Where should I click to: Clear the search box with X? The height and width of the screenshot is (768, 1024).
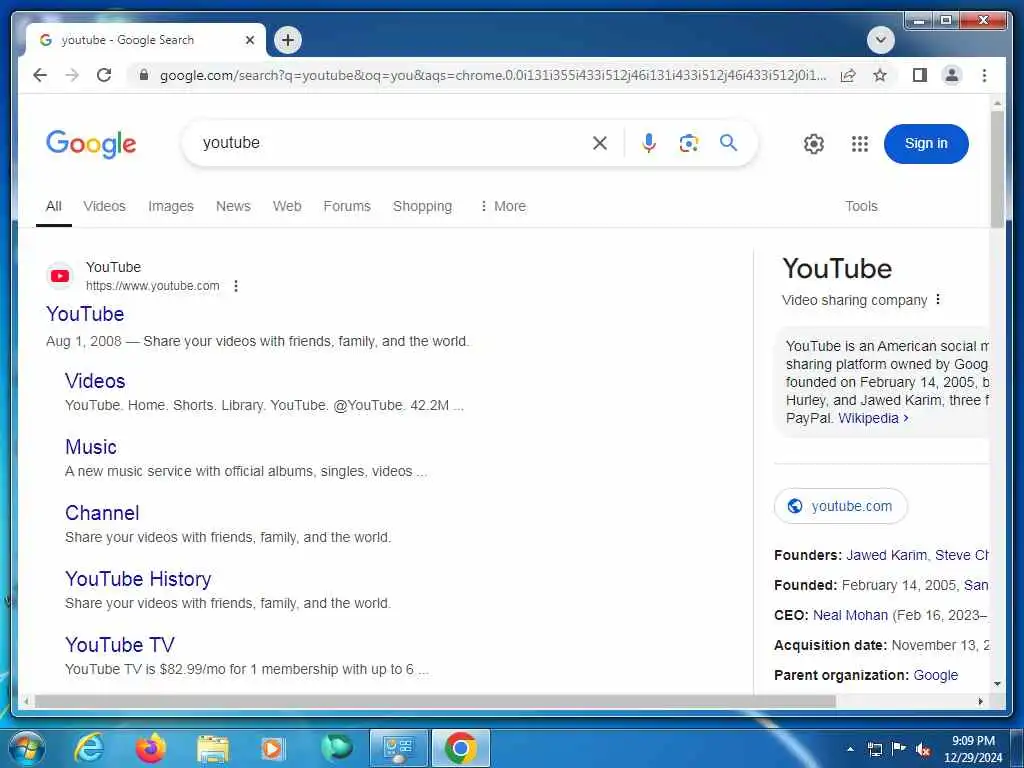click(x=600, y=143)
